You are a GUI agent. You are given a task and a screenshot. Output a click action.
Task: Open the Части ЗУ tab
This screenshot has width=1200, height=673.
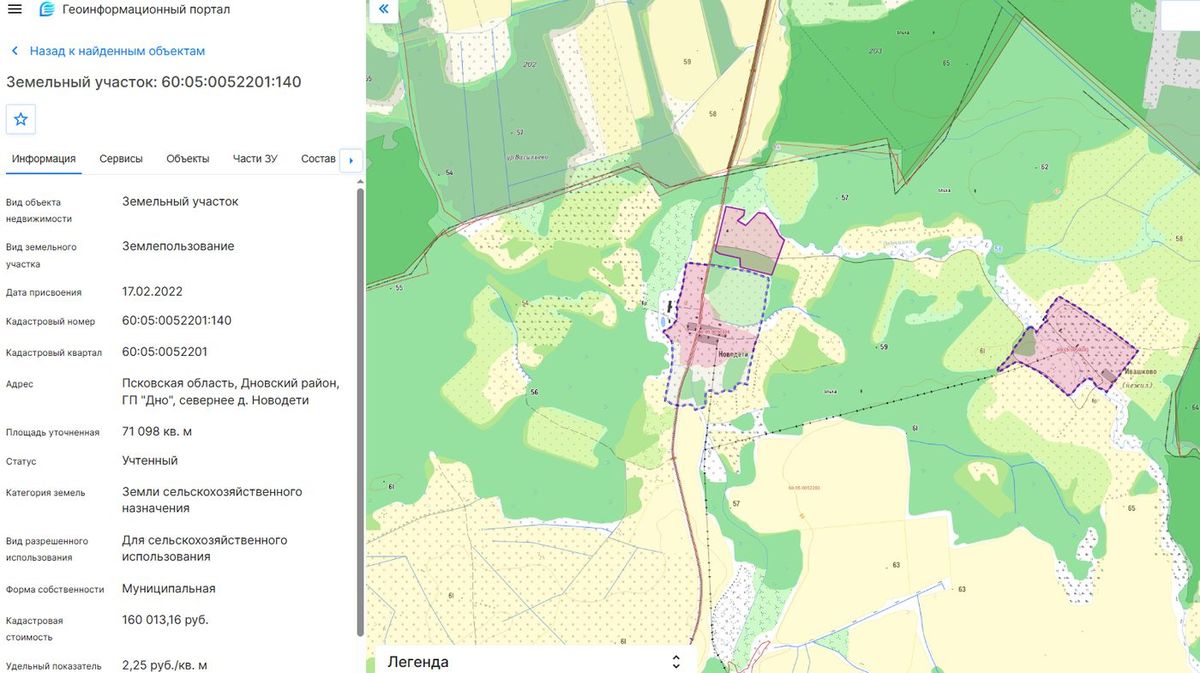(x=255, y=159)
